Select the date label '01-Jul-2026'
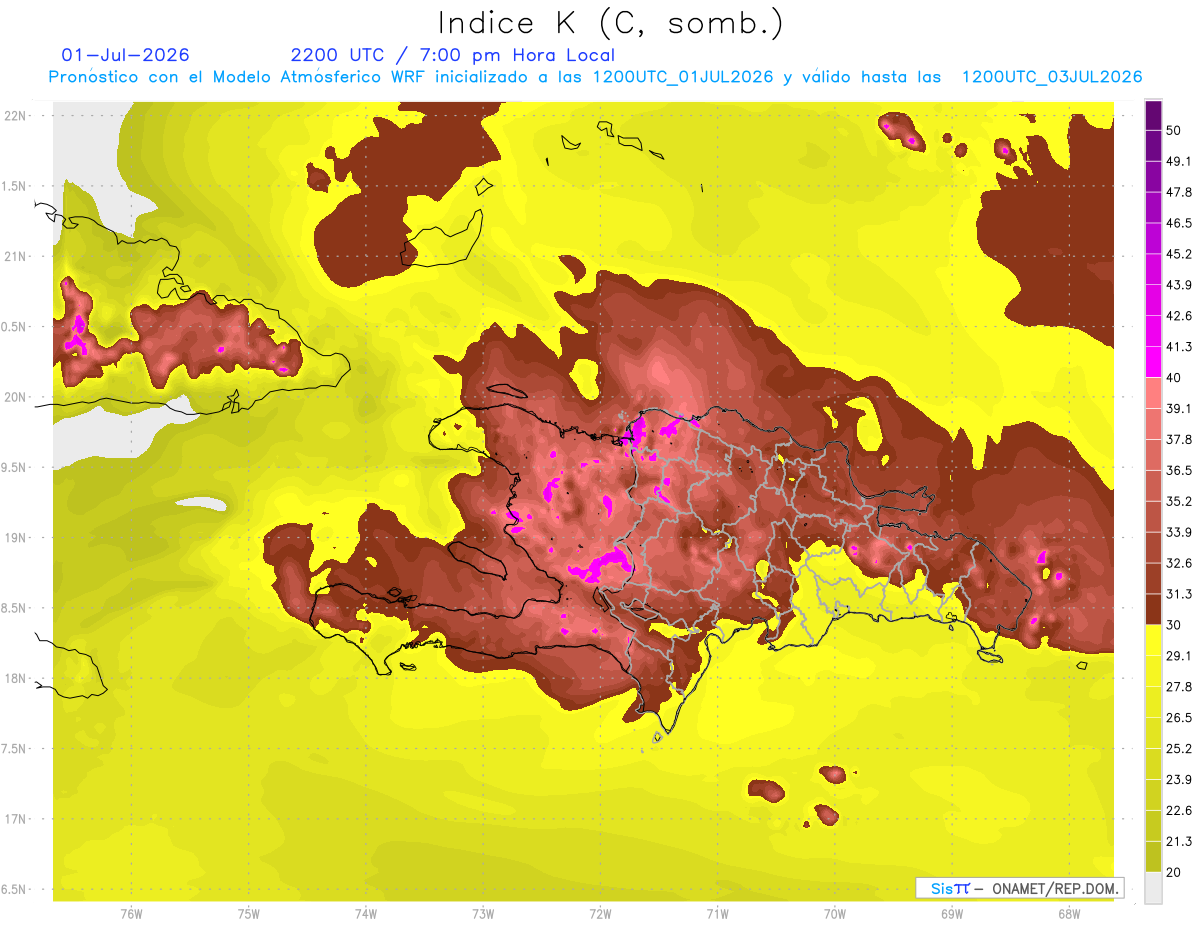 pos(125,55)
